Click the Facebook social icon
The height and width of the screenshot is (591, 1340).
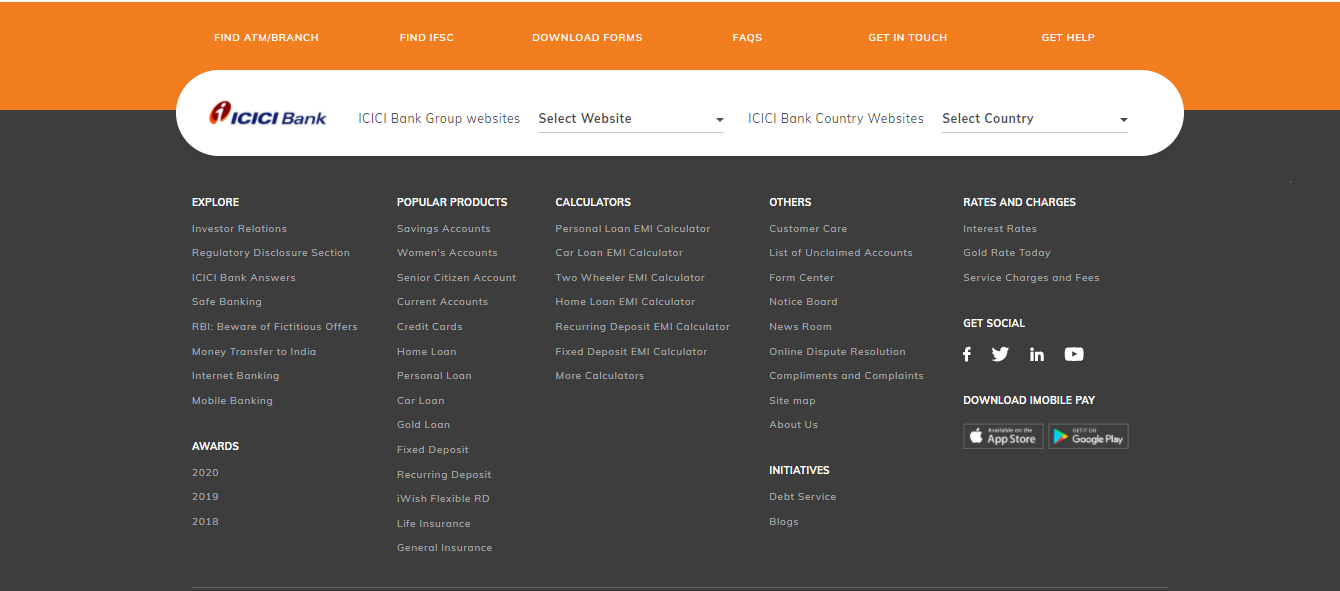coord(967,354)
